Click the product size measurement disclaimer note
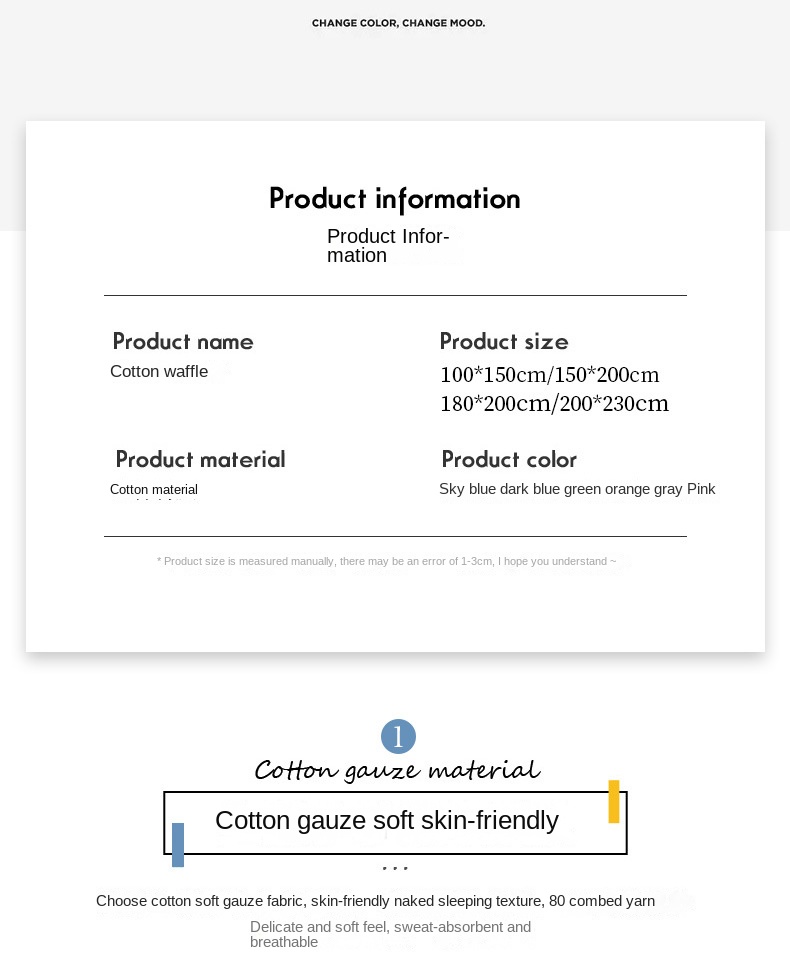790x965 pixels. click(386, 561)
